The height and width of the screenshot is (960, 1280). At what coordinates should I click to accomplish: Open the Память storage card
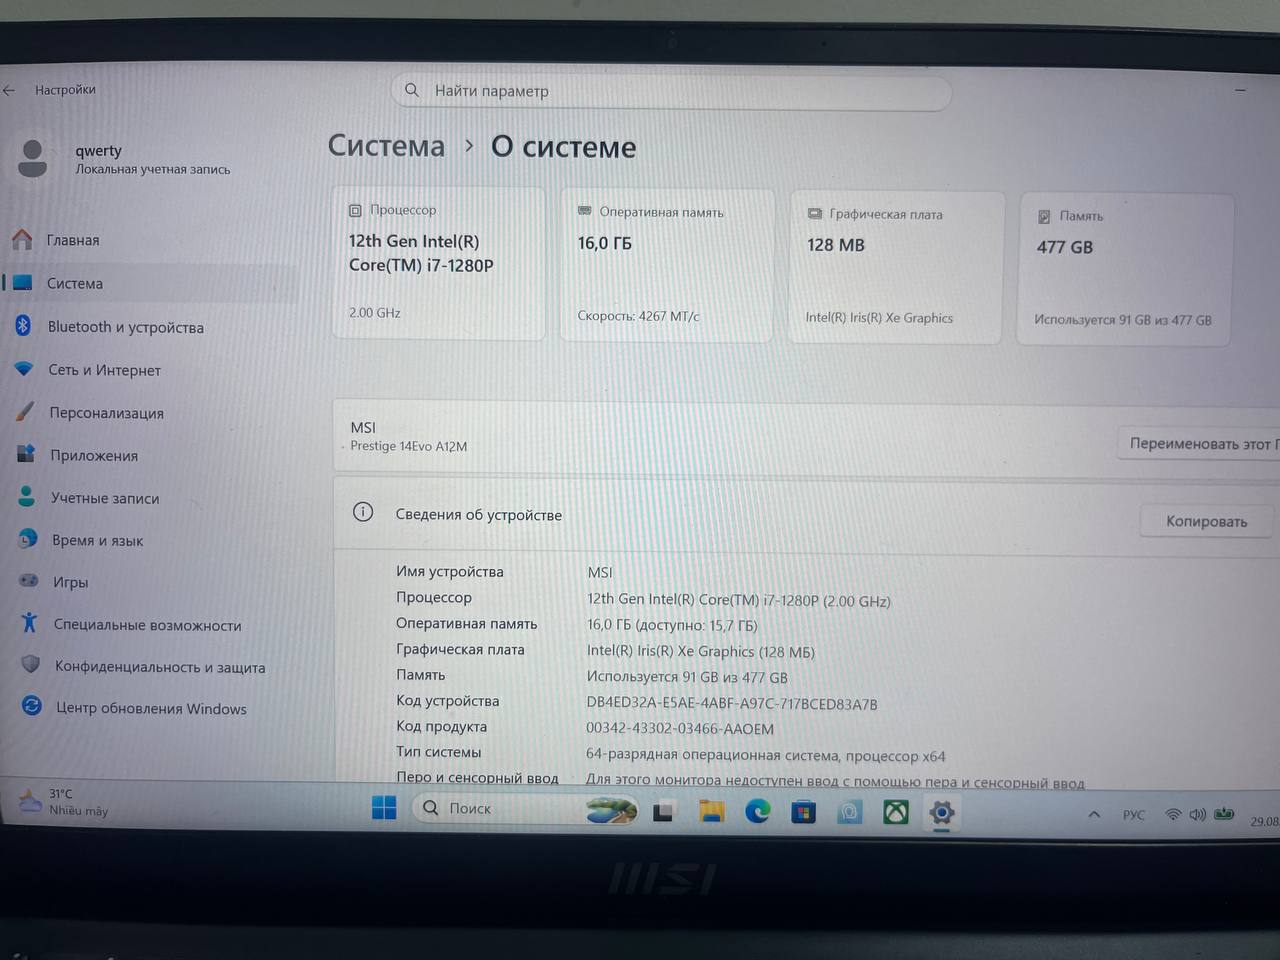[x=1125, y=270]
